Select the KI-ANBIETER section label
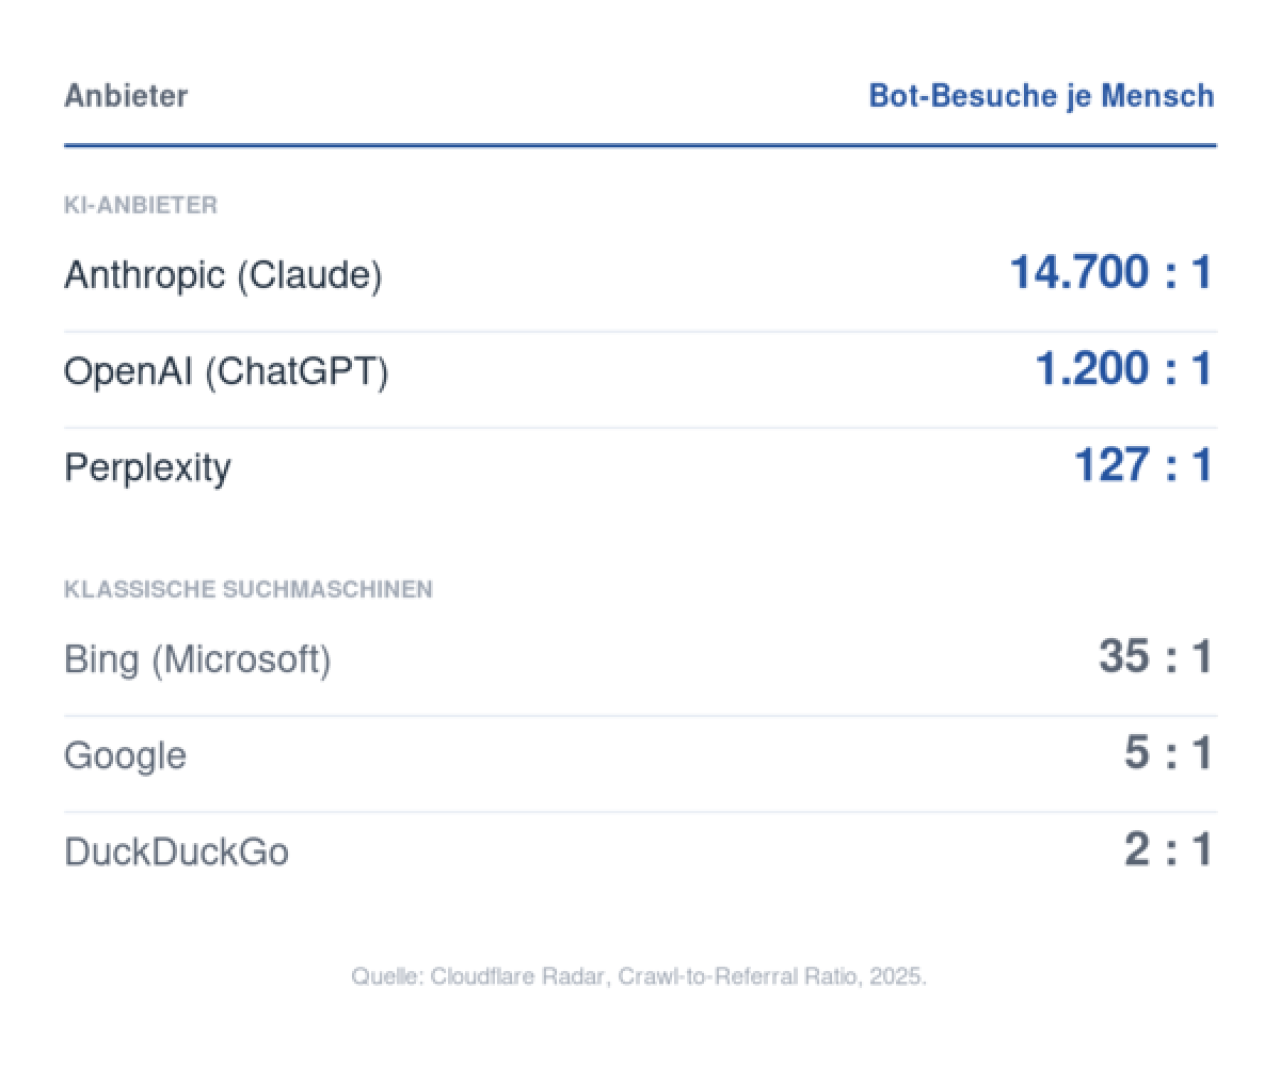Screen dimensions: 1280x1067 [x=141, y=205]
